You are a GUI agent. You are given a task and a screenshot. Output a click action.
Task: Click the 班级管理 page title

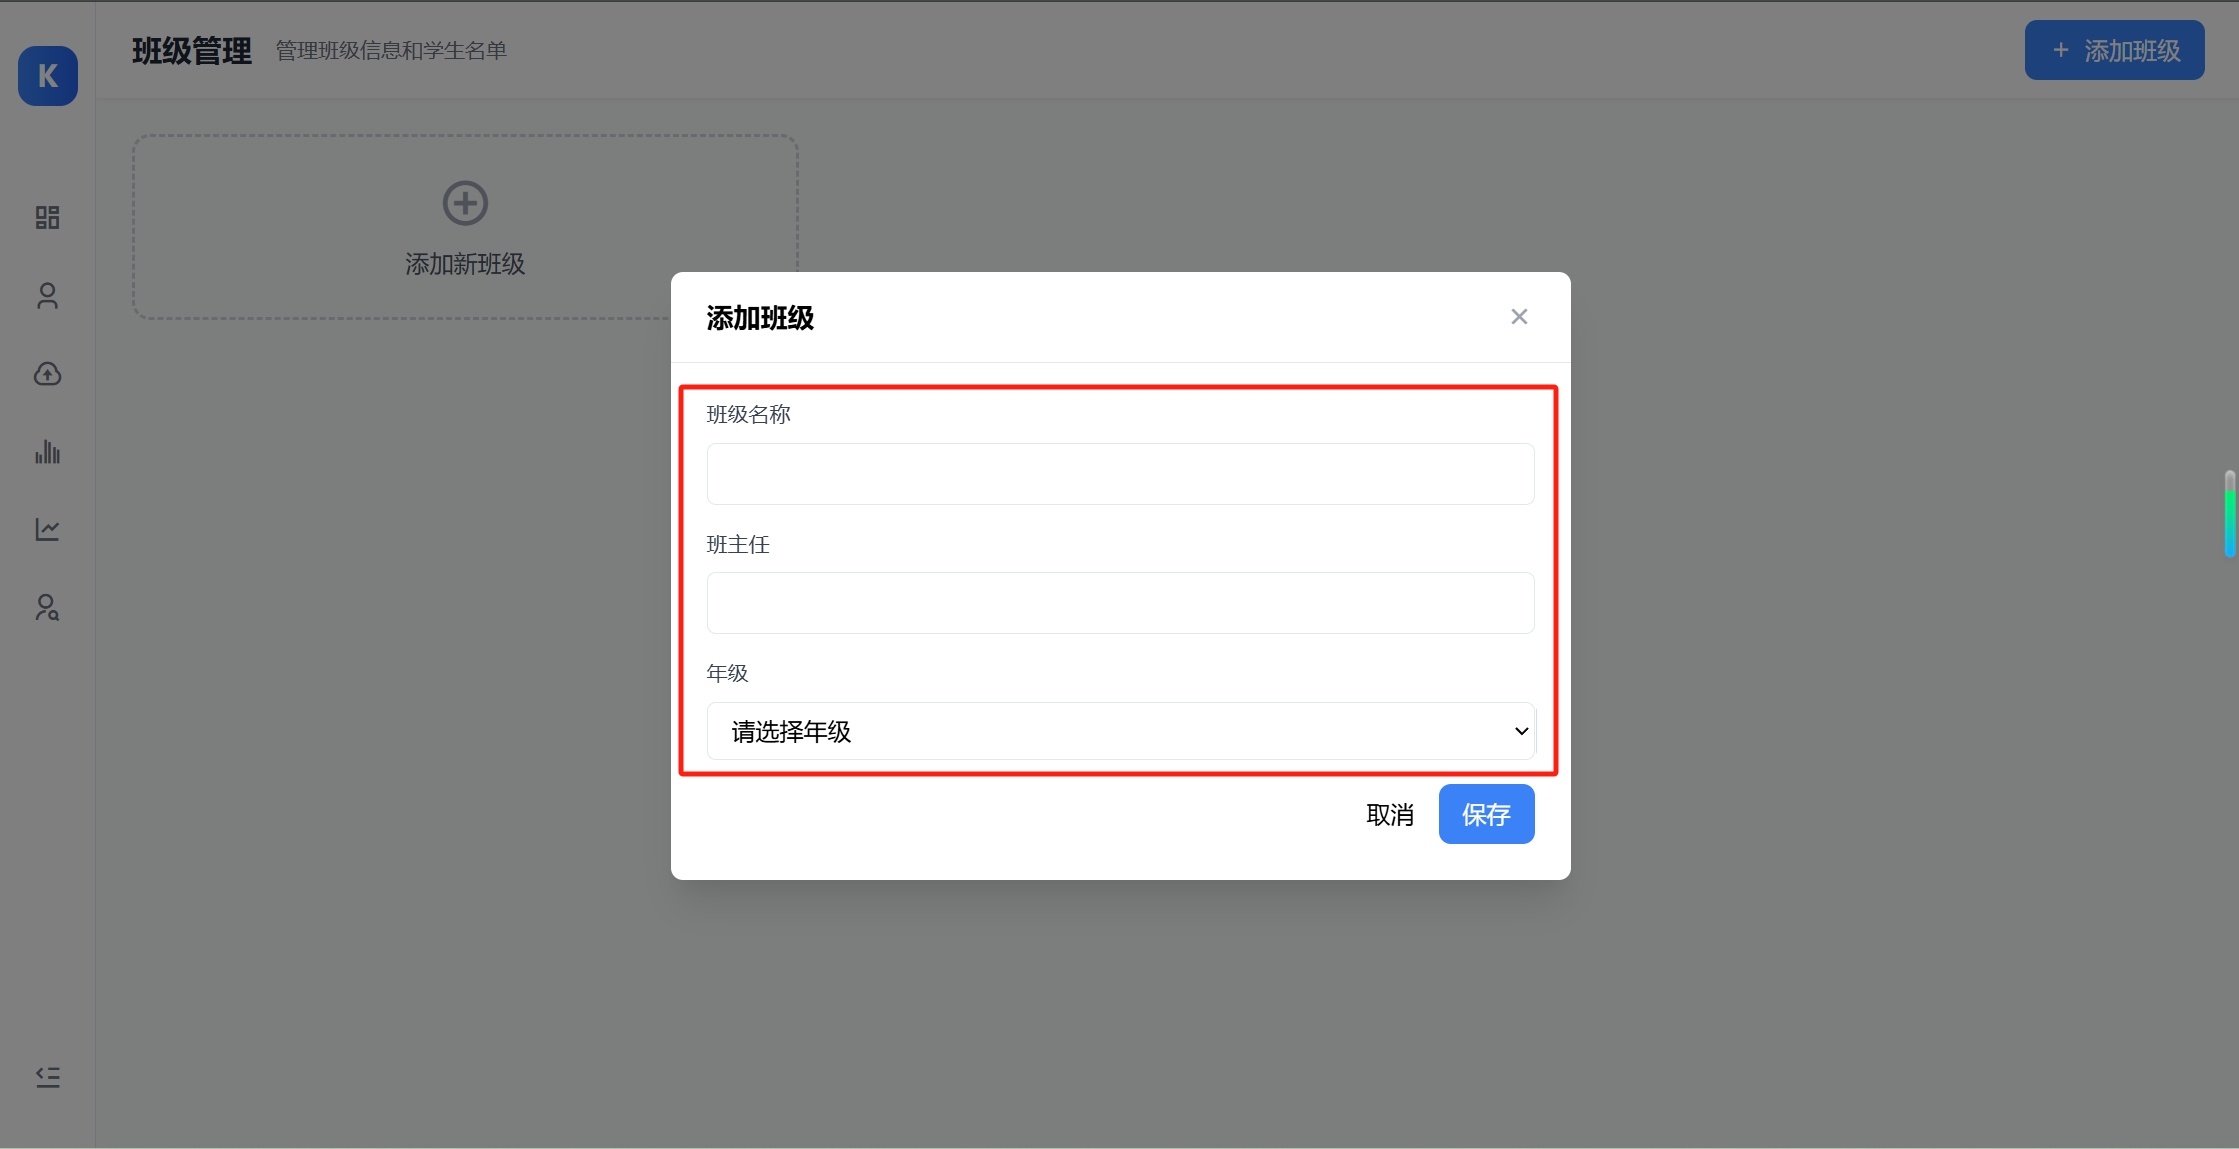tap(192, 51)
